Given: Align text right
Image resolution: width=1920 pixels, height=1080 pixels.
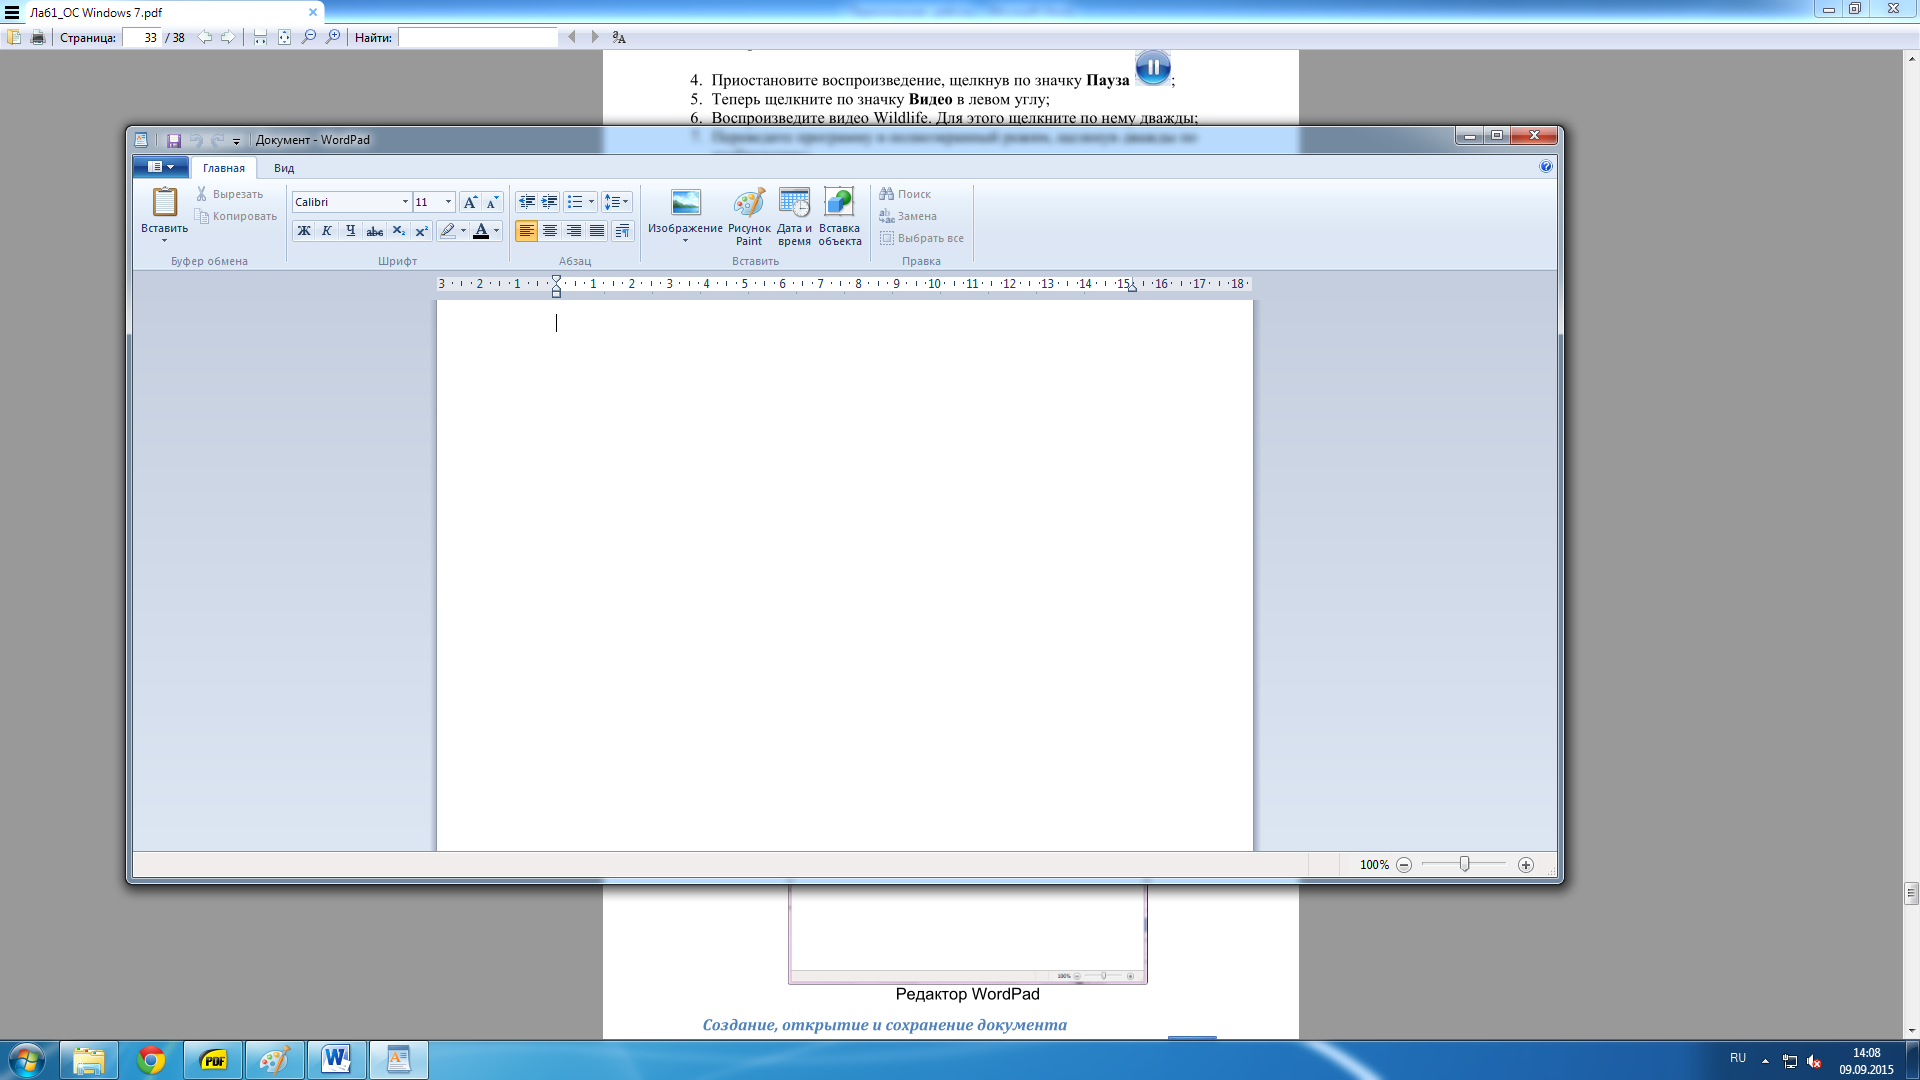Looking at the screenshot, I should (x=573, y=231).
